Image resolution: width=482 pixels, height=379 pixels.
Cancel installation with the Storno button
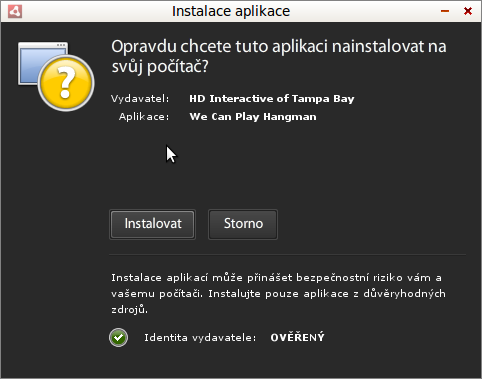[243, 224]
